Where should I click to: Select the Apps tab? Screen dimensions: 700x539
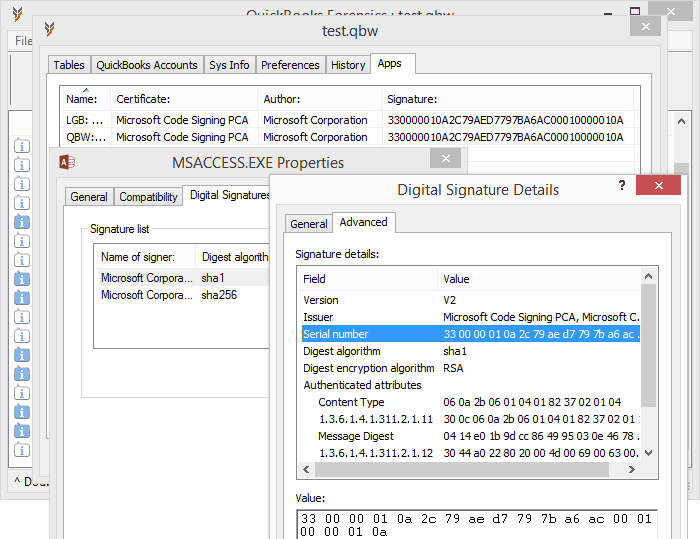(x=393, y=63)
